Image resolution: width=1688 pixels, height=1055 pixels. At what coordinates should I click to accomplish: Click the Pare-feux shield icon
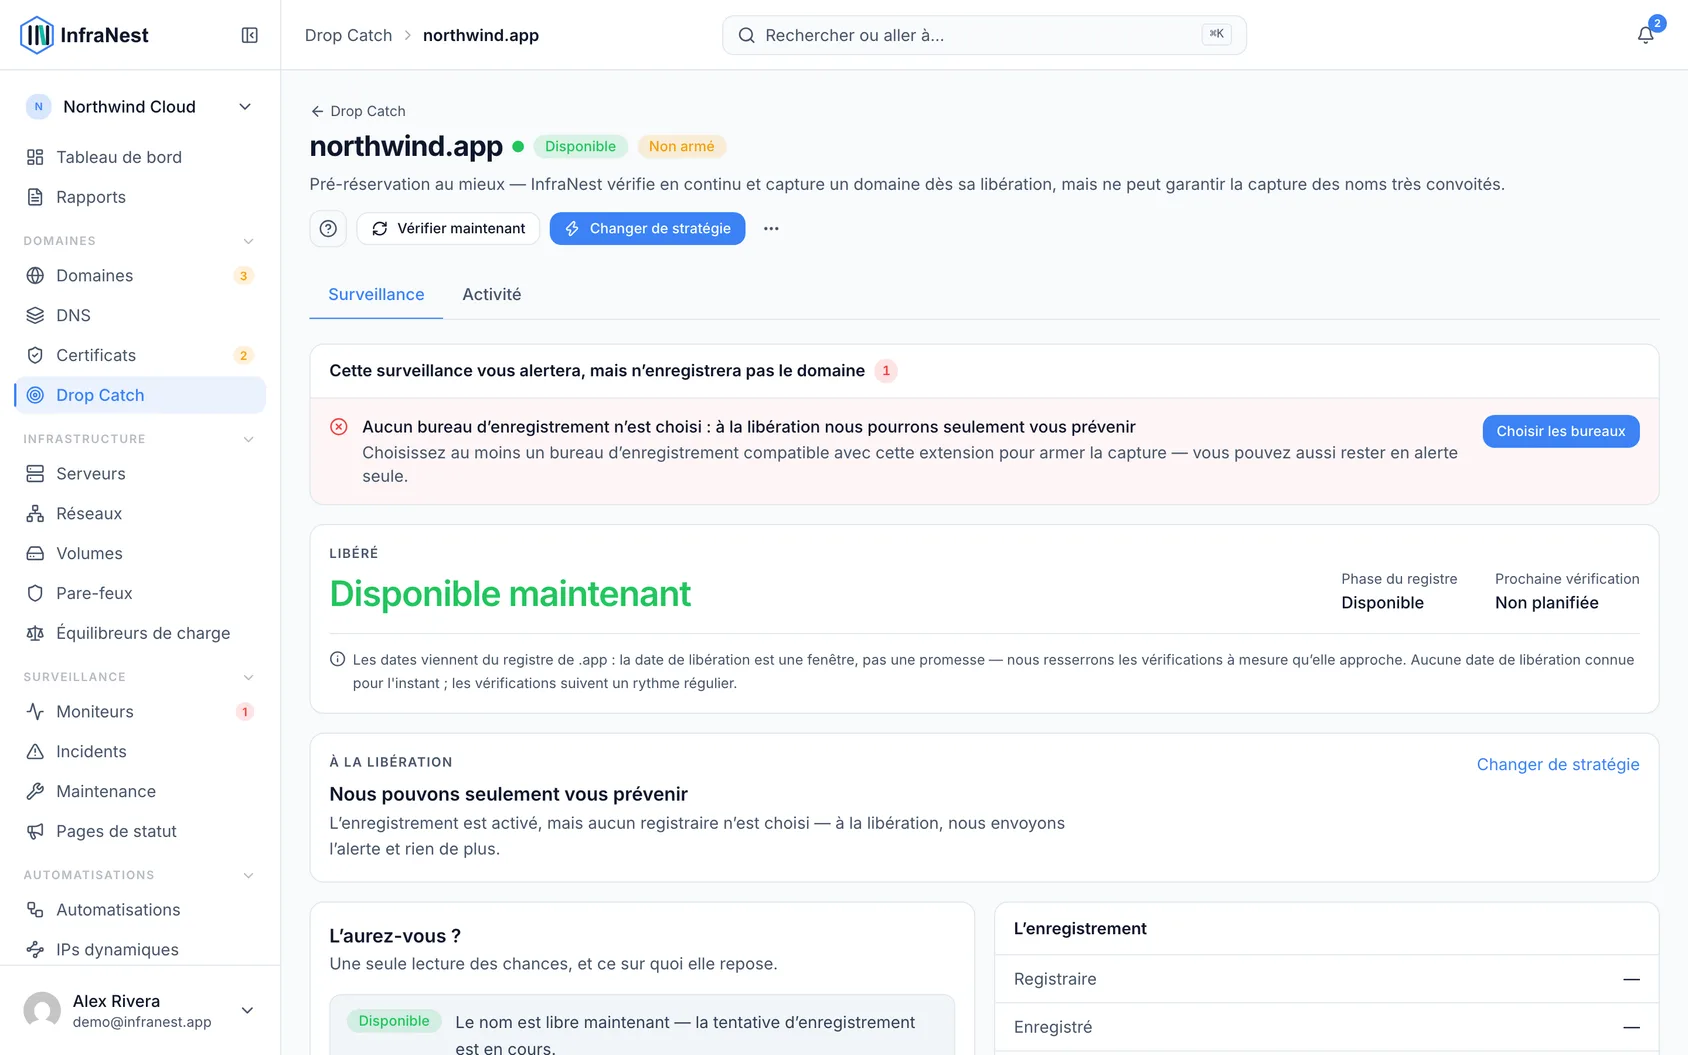35,593
